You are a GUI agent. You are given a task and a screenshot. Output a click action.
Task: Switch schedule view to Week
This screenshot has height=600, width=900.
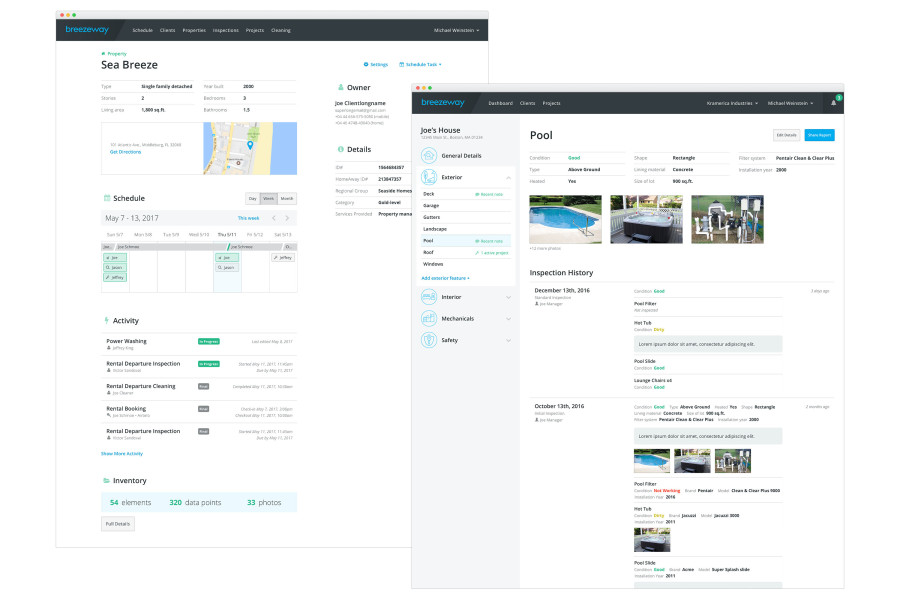[x=269, y=199]
